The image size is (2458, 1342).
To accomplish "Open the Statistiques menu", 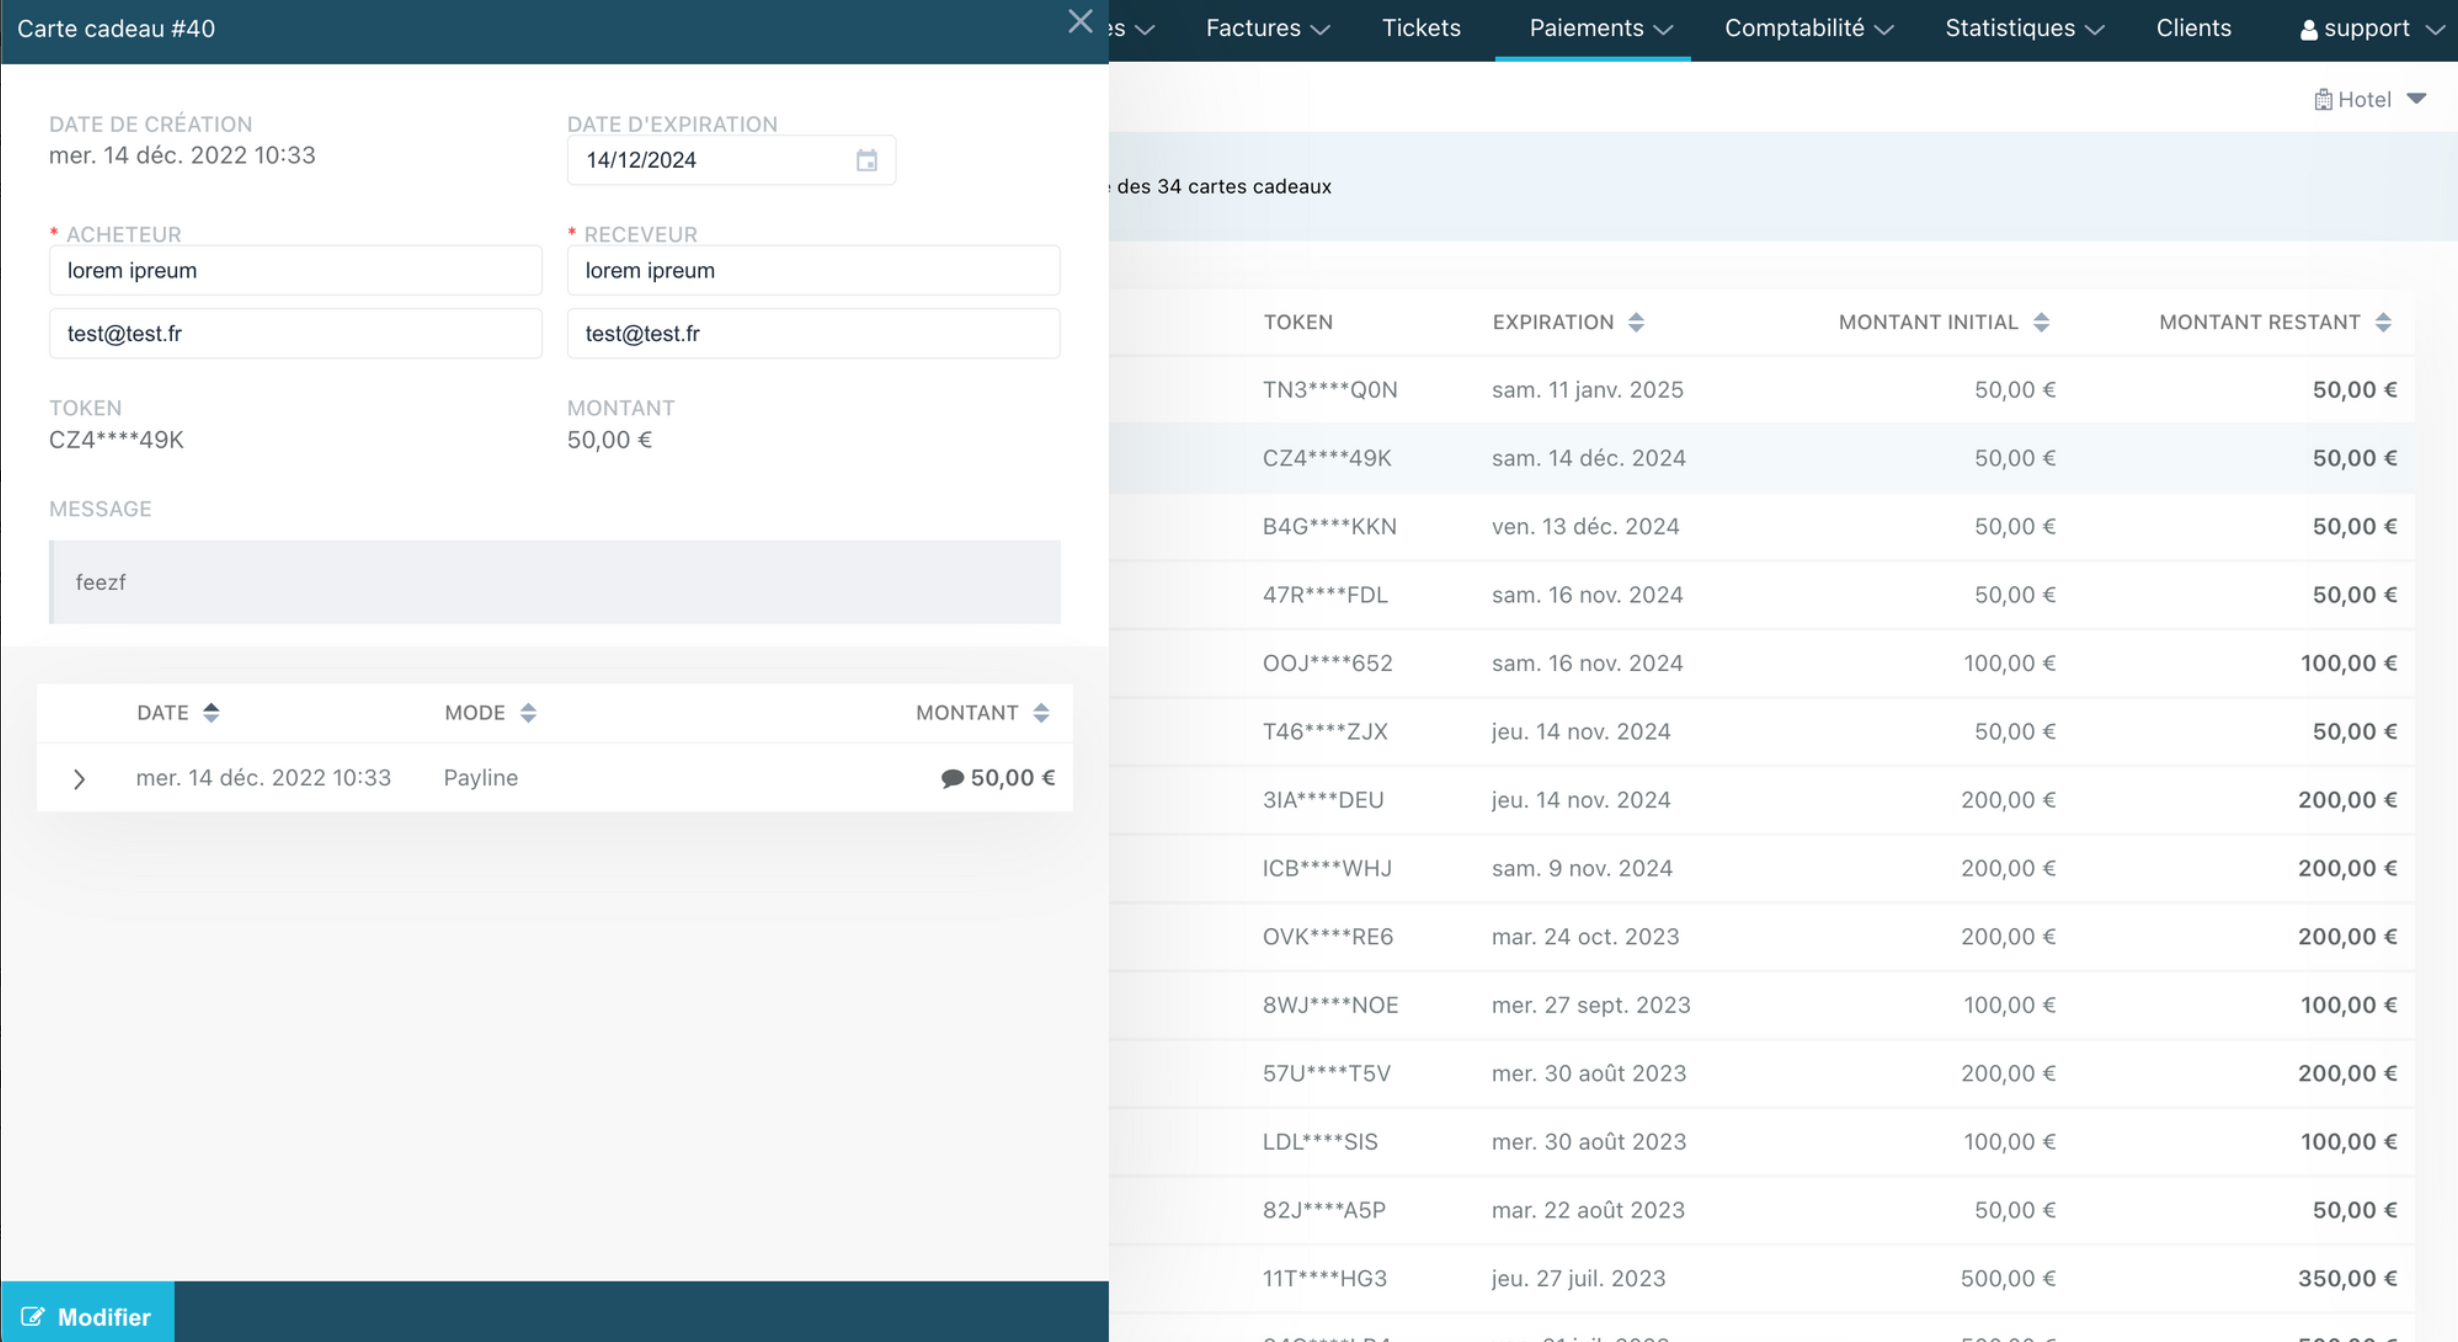I will (2024, 29).
